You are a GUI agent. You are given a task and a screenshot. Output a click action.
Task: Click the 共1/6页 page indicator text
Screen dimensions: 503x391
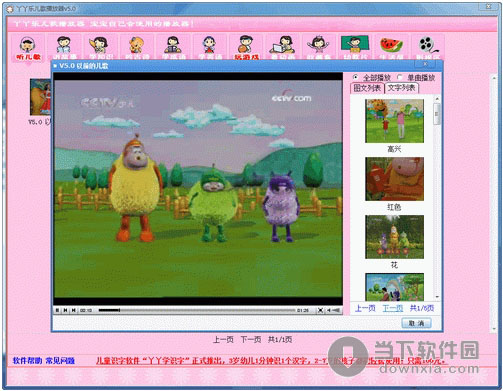coord(422,308)
